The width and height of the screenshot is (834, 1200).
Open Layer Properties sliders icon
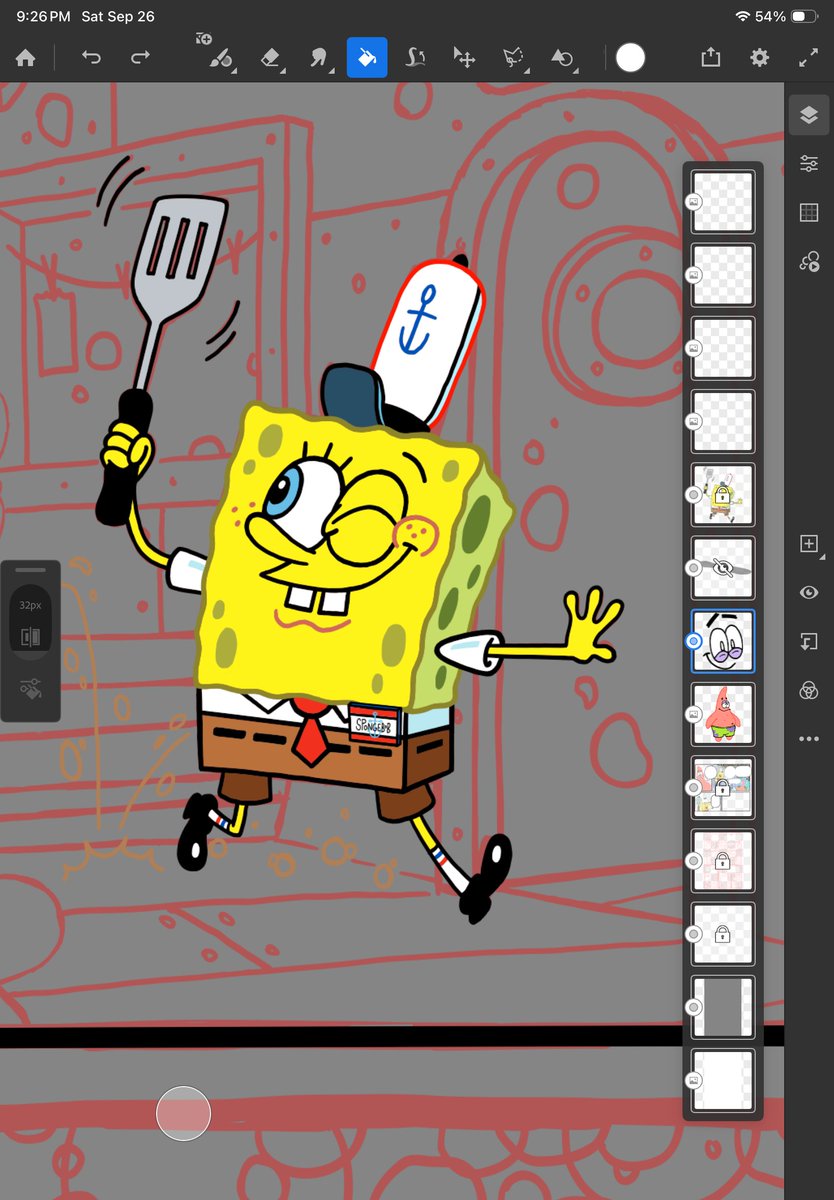809,163
